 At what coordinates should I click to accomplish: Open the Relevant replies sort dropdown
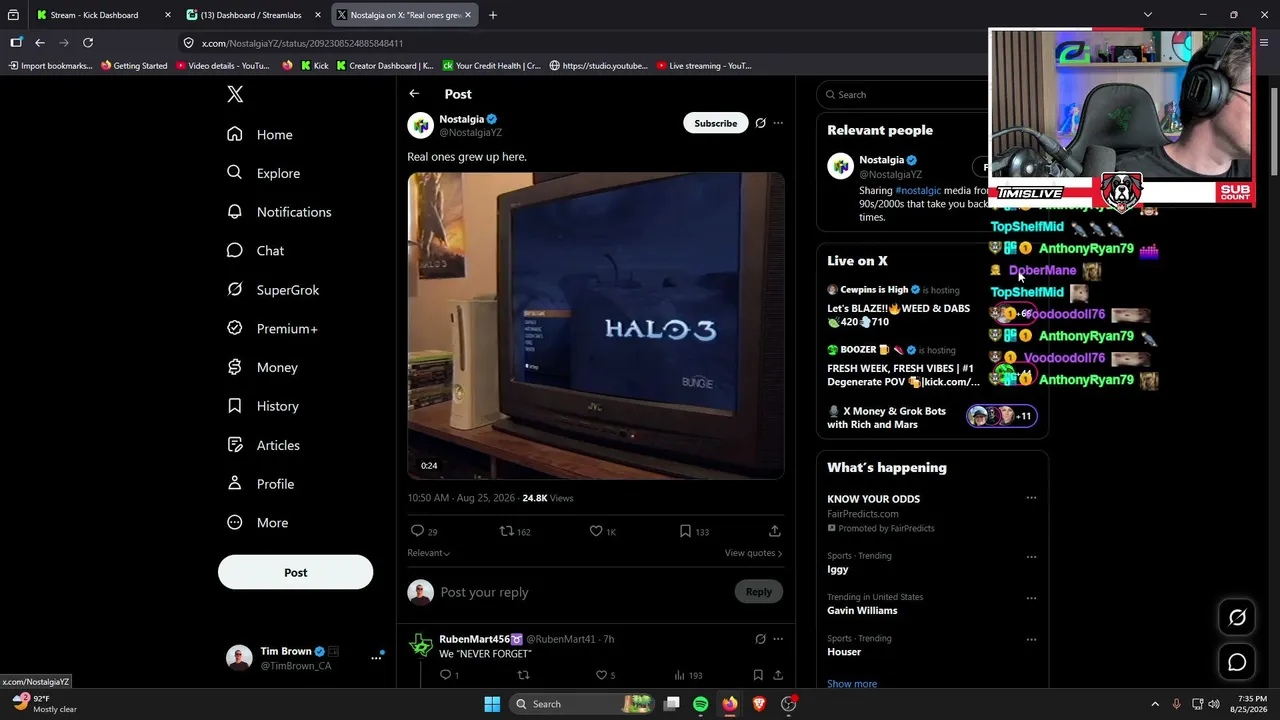coord(428,553)
